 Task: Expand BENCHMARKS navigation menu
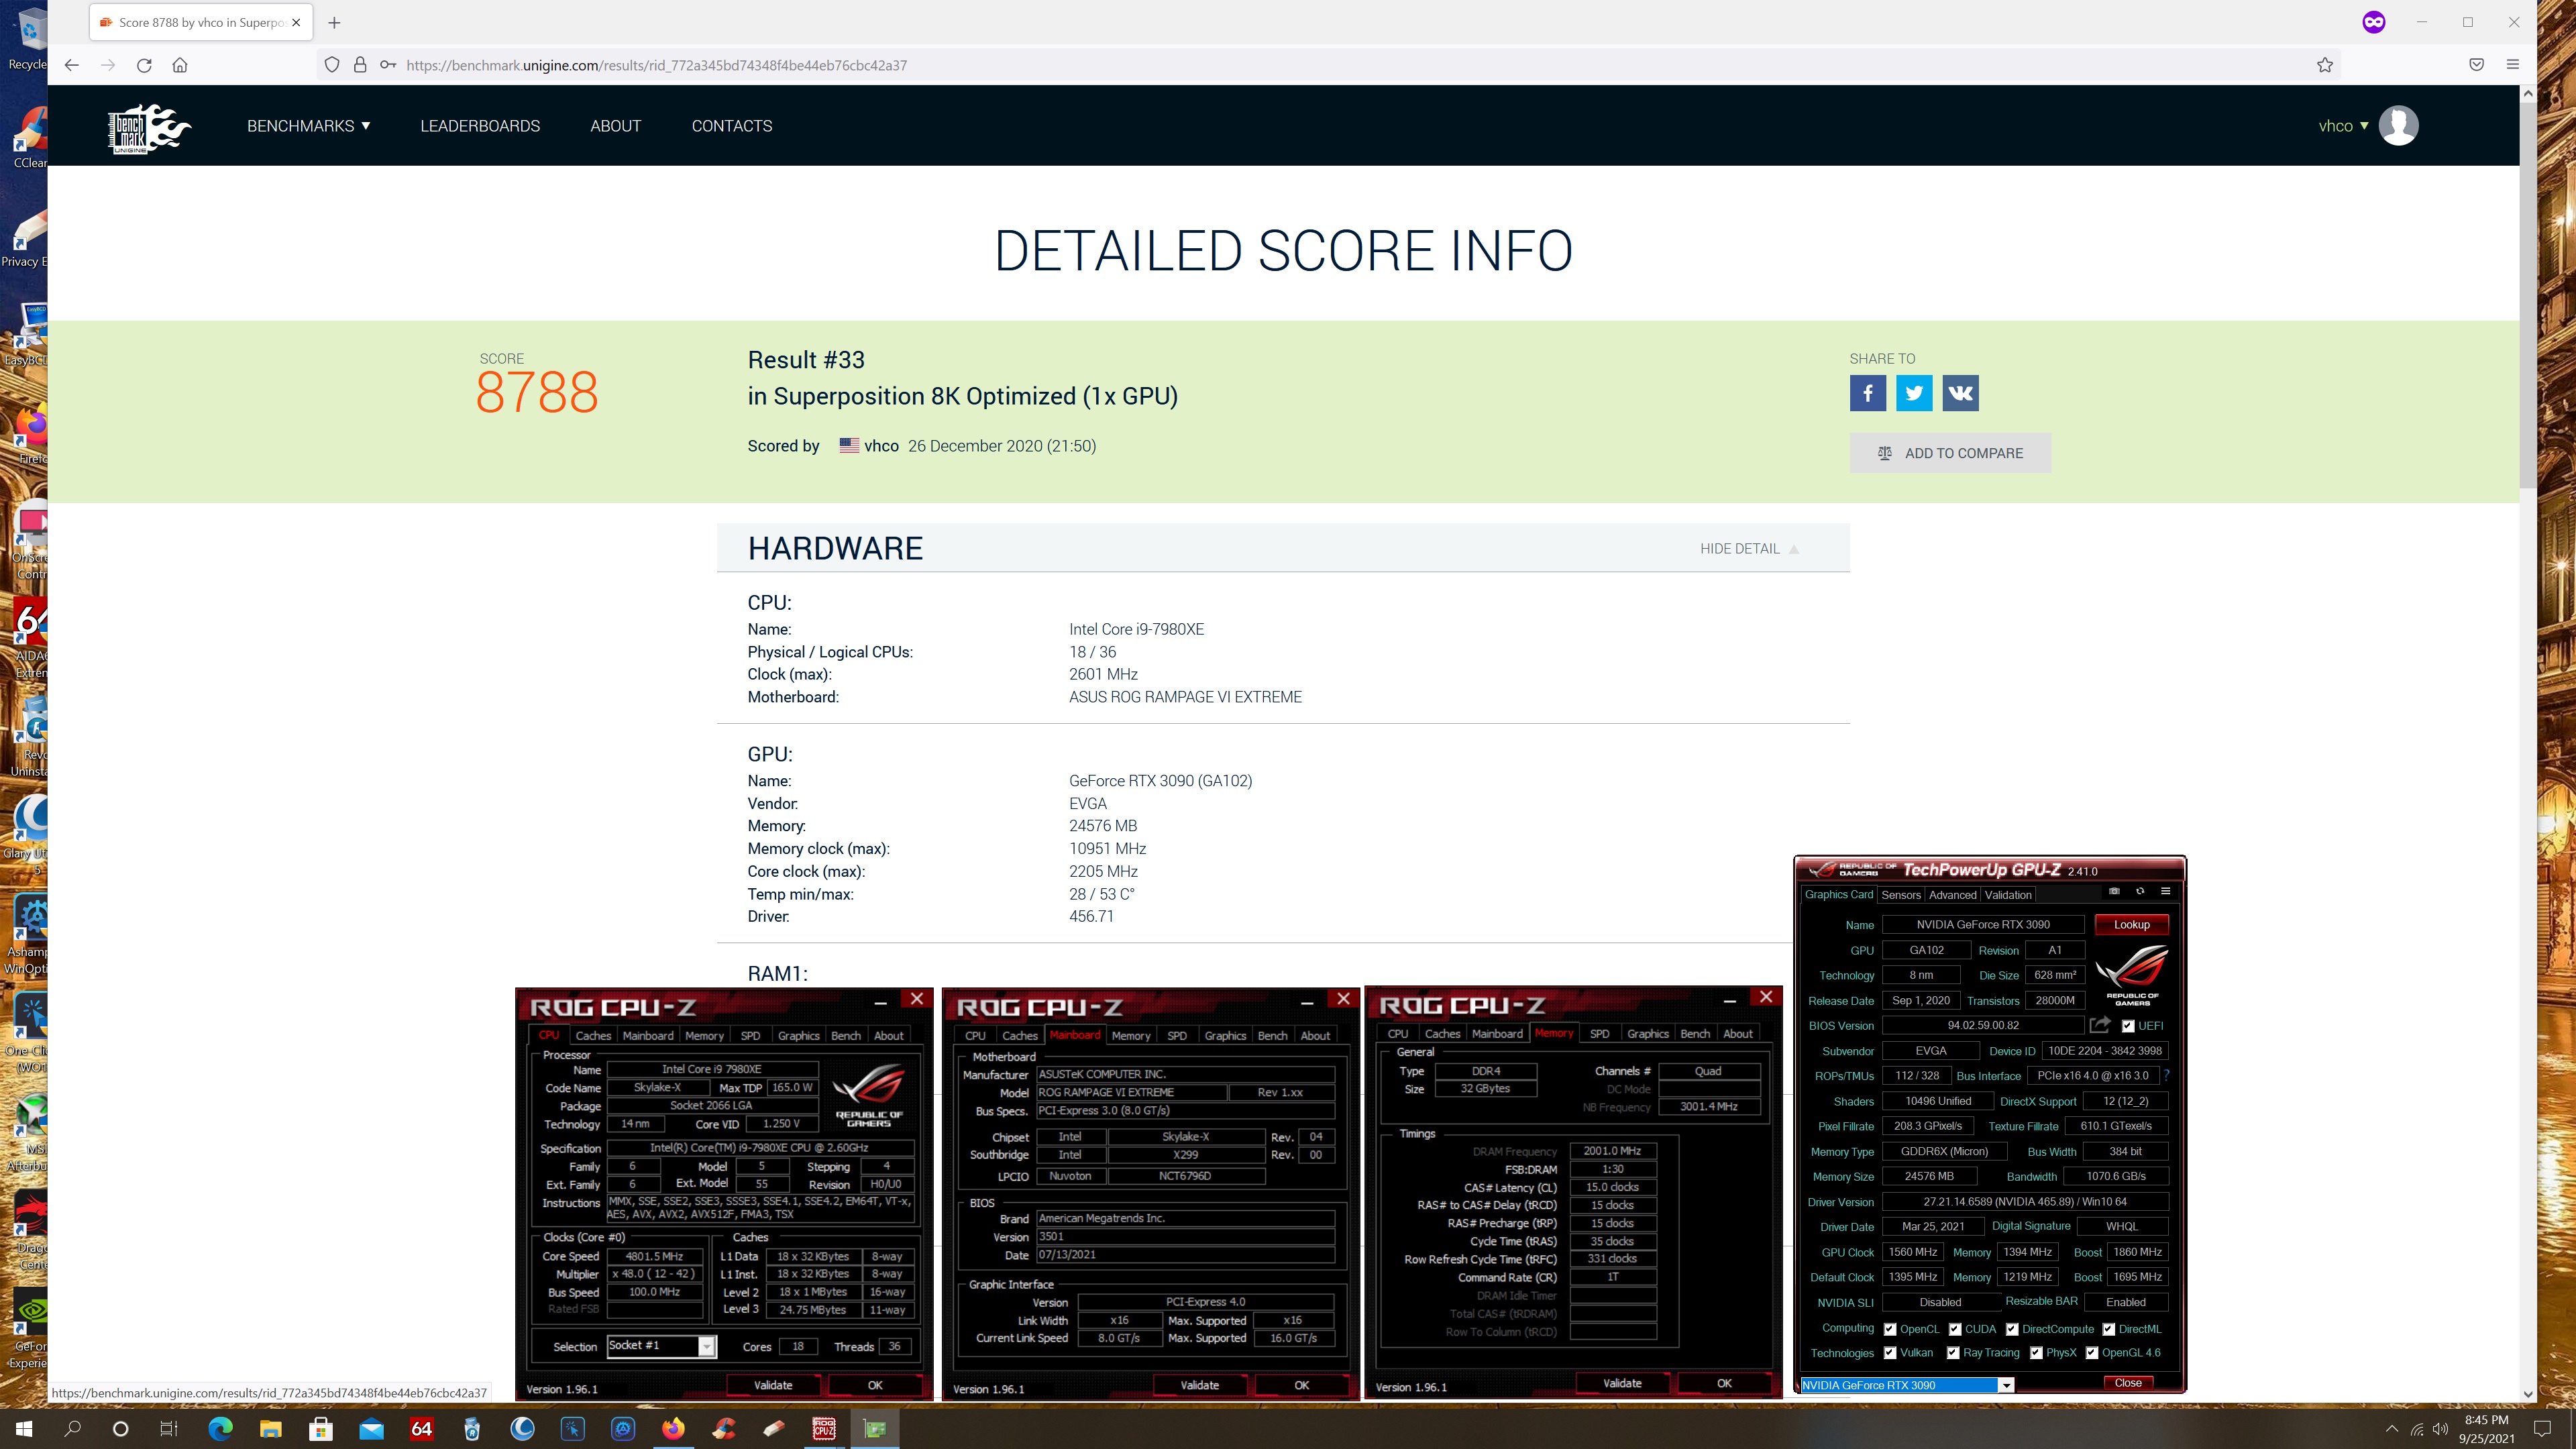[x=309, y=126]
